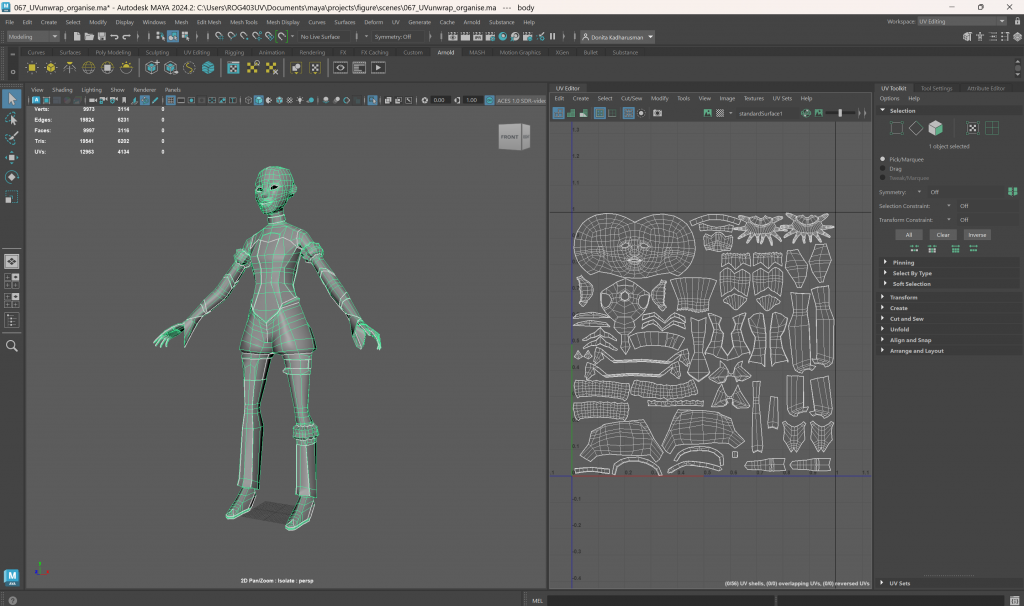Expand the Cut and Sew section
This screenshot has height=606, width=1024.
(x=906, y=319)
